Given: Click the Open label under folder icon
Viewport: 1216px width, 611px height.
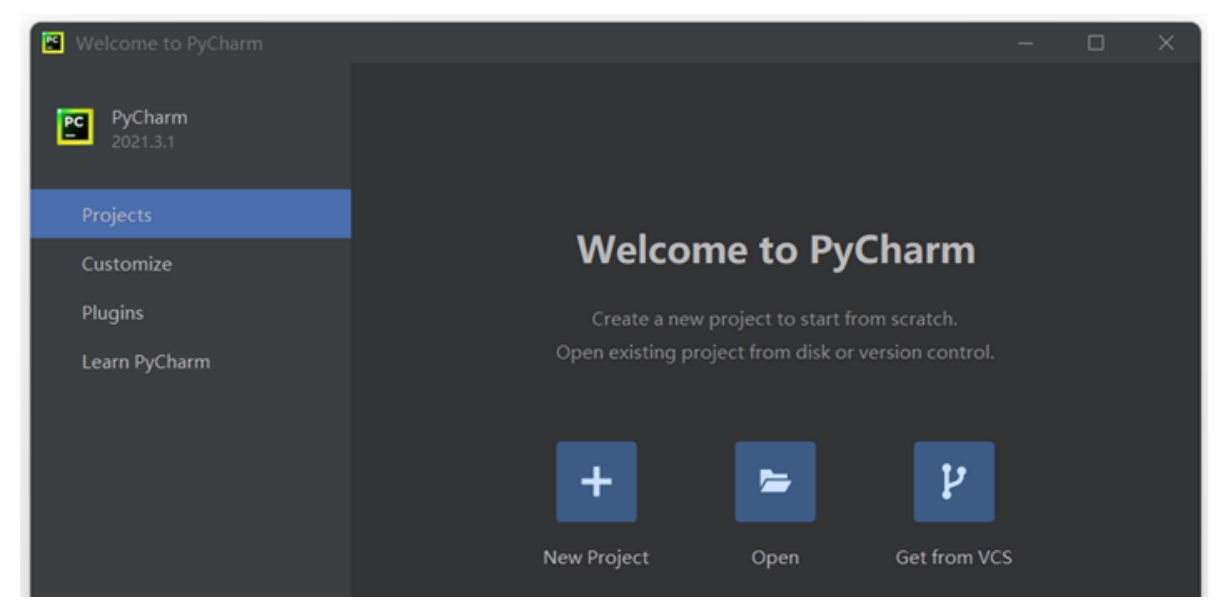Looking at the screenshot, I should (775, 559).
